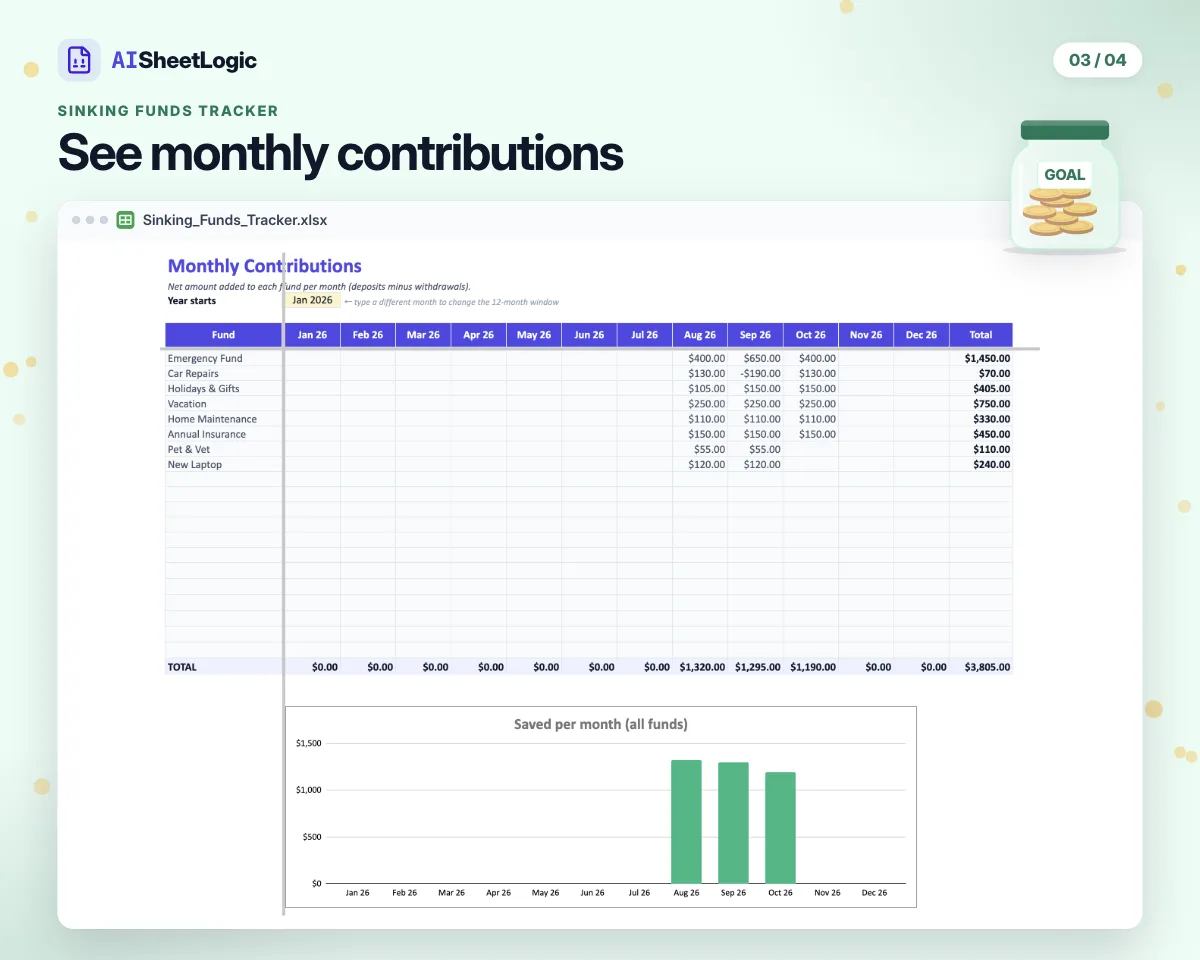This screenshot has height=960, width=1200.
Task: Click the green spreadsheet file icon
Action: pos(126,220)
